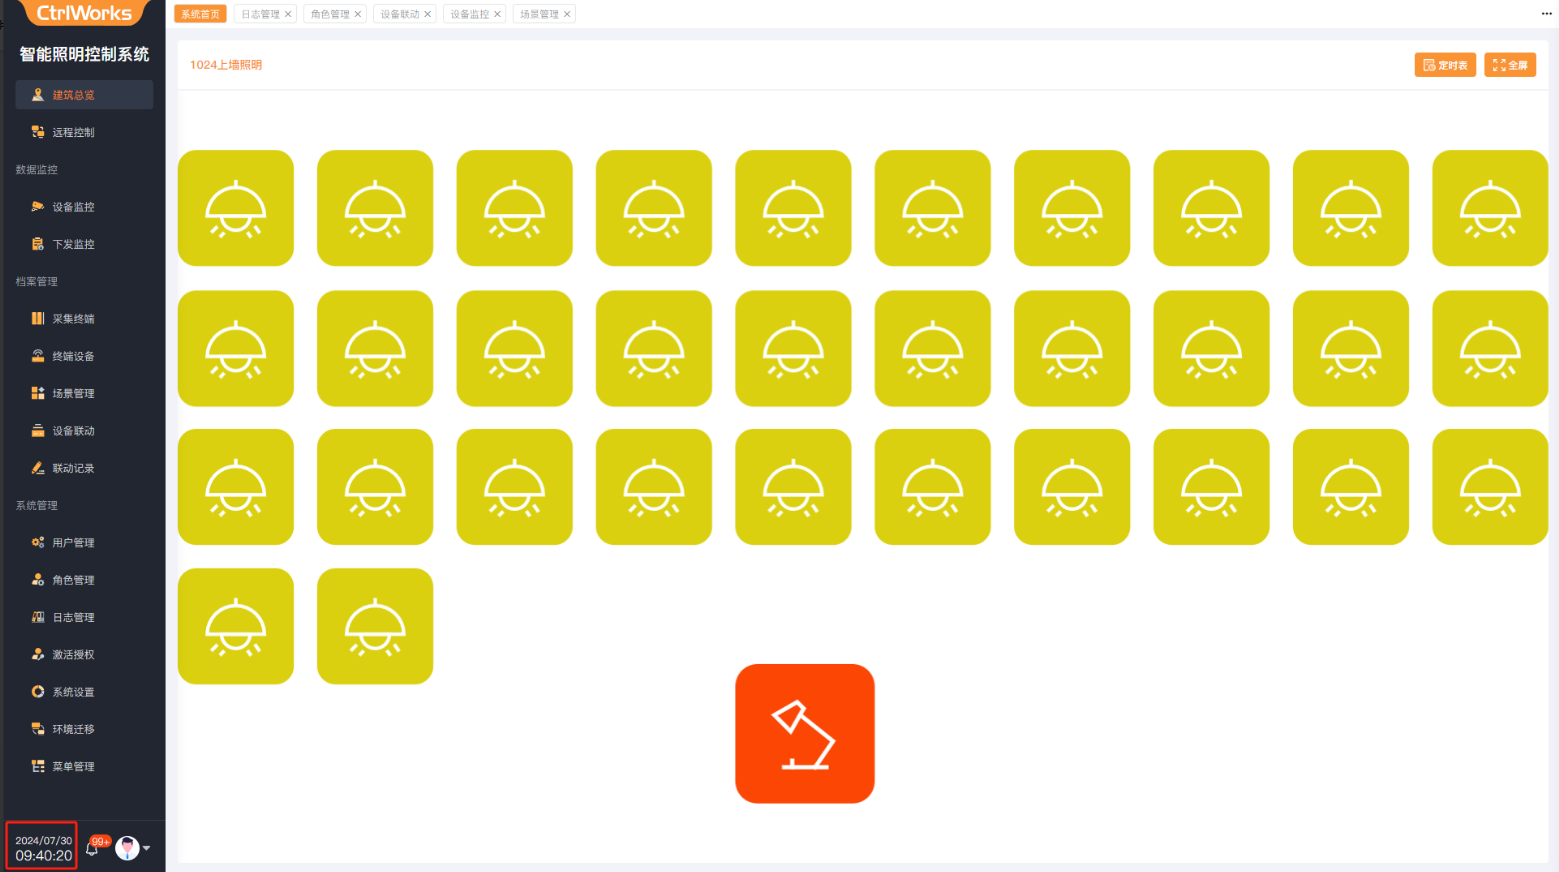Open 终端设备 sidebar entry
The image size is (1559, 872).
point(73,356)
